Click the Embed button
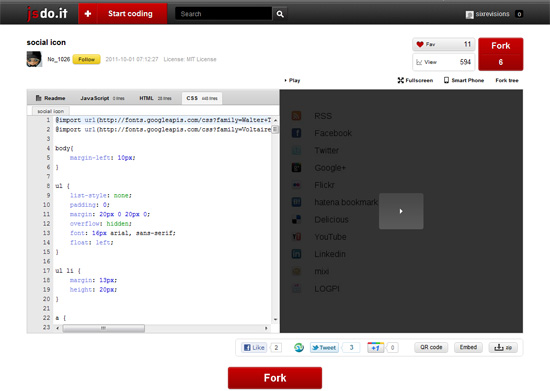550x391 pixels. point(468,347)
